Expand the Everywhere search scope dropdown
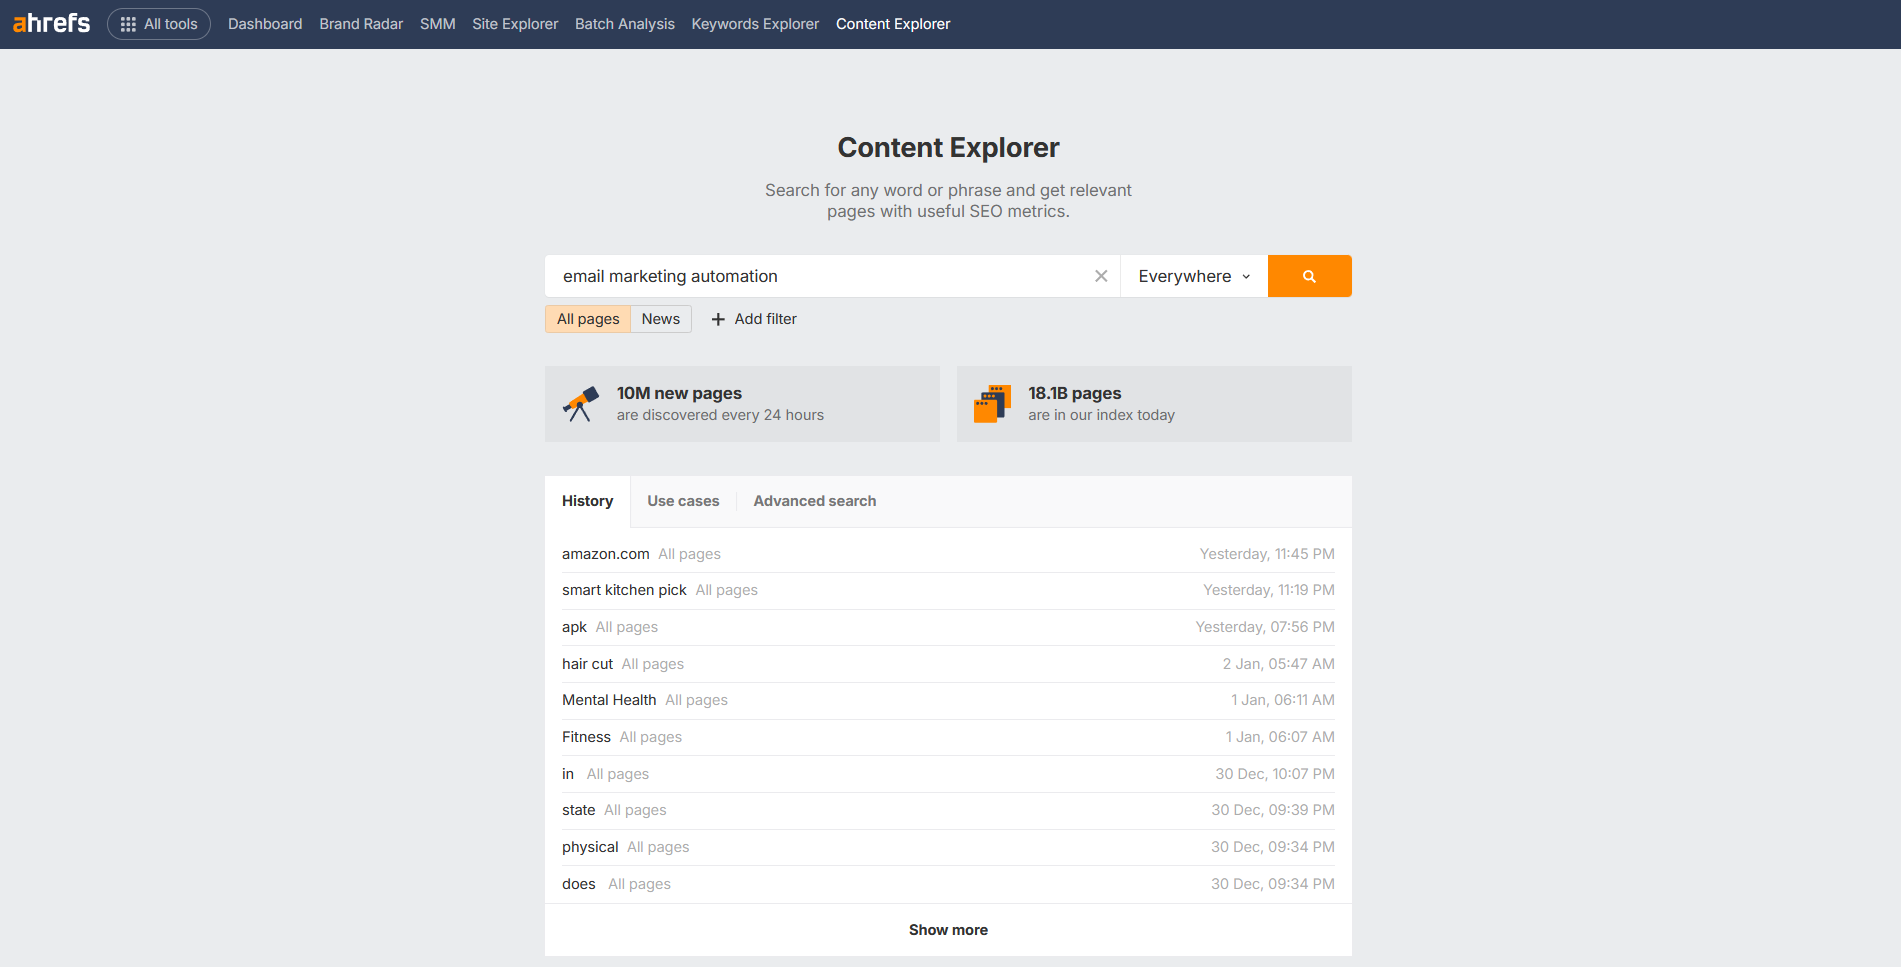Viewport: 1901px width, 967px height. coord(1193,276)
